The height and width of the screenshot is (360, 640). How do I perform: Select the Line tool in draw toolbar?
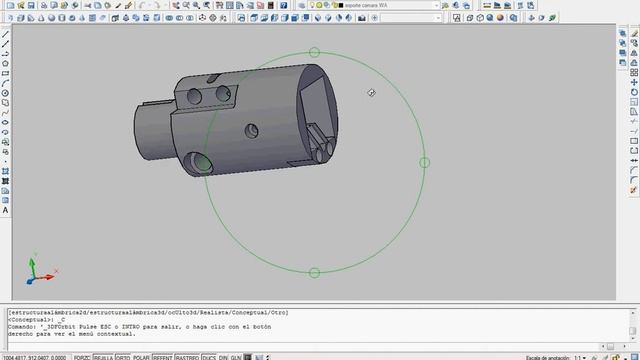coord(5,34)
